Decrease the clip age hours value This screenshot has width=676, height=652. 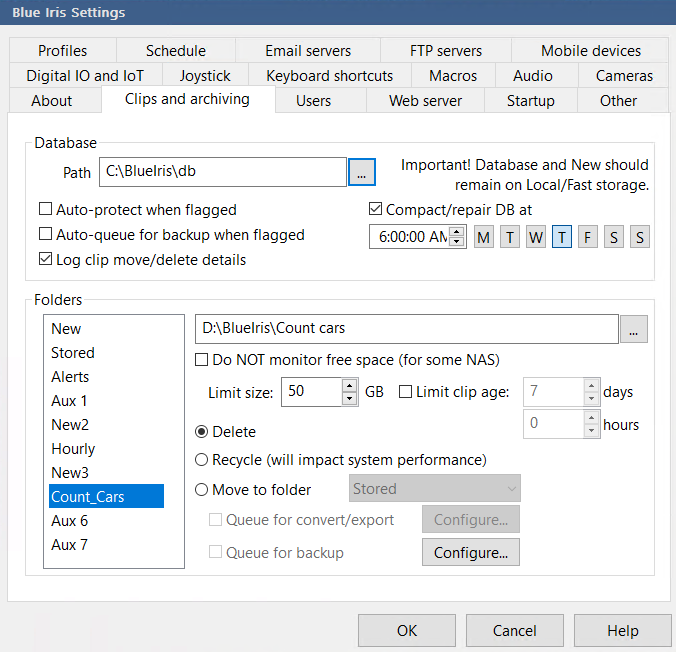tap(592, 430)
